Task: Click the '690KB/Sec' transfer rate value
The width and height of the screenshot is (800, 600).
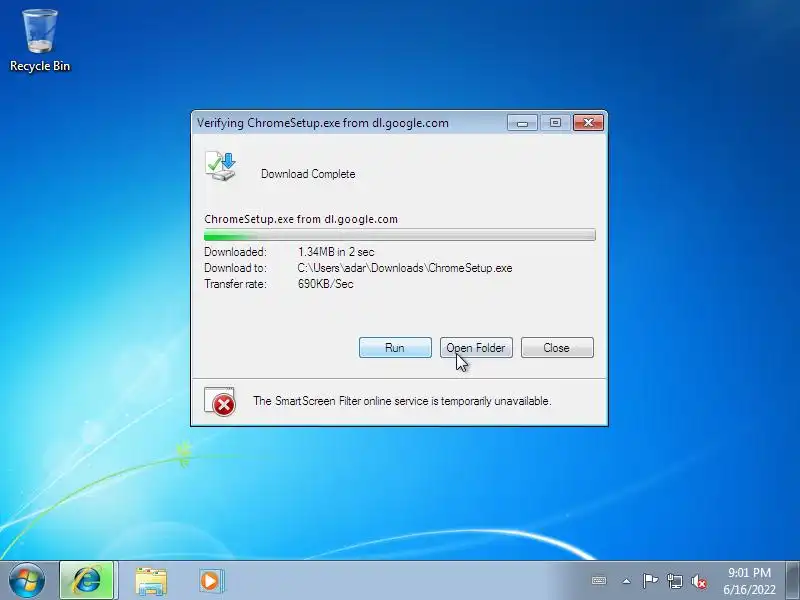Action: point(326,284)
